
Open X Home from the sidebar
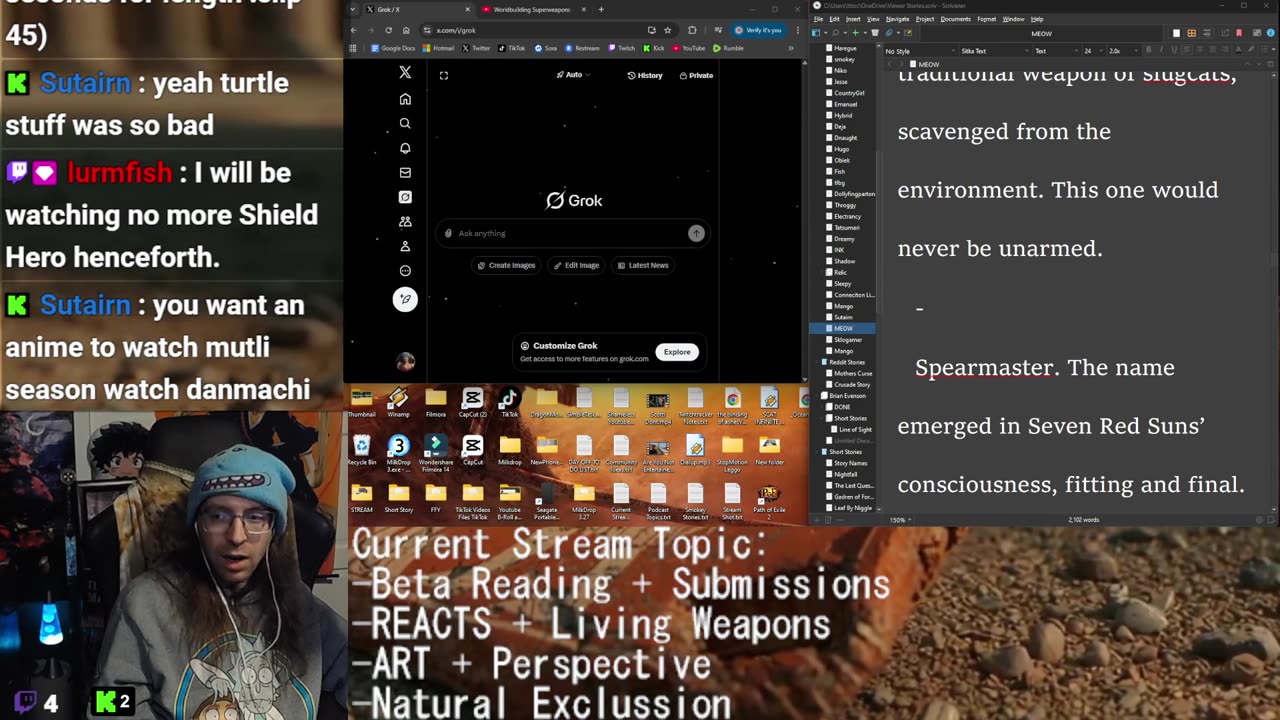[405, 99]
